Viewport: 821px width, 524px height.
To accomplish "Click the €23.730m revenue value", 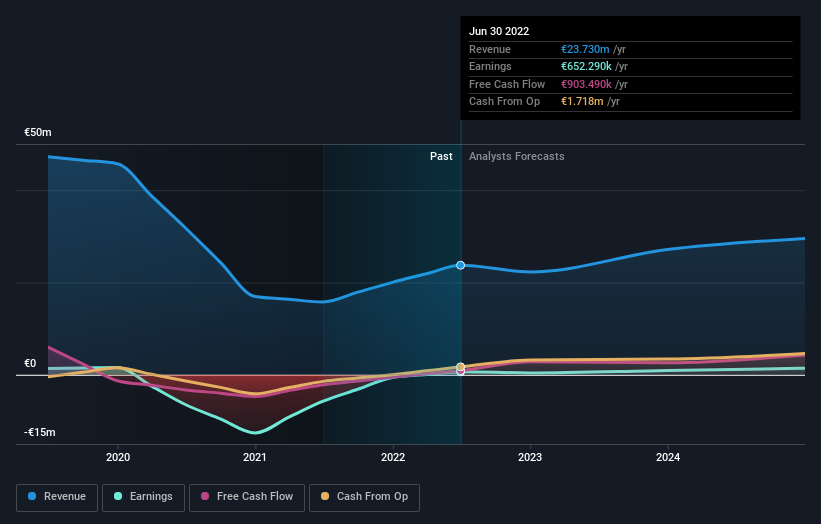I will tap(585, 49).
